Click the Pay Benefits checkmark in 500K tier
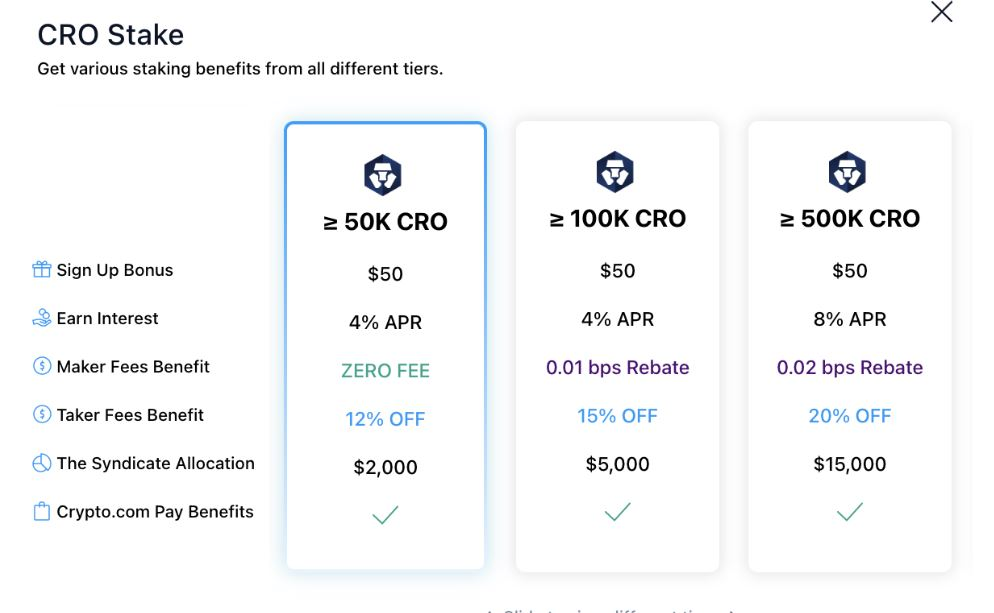Image resolution: width=994 pixels, height=613 pixels. 849,512
